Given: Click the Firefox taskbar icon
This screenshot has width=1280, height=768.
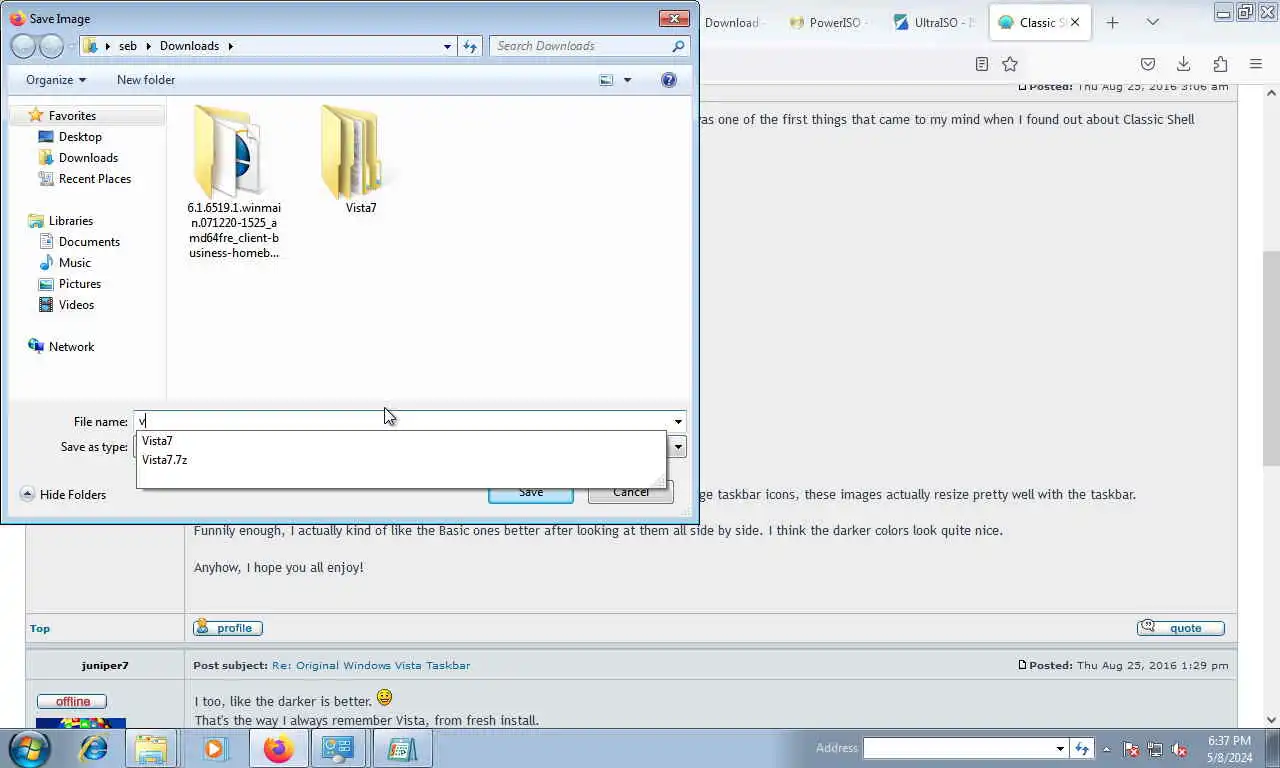Looking at the screenshot, I should pyautogui.click(x=279, y=748).
